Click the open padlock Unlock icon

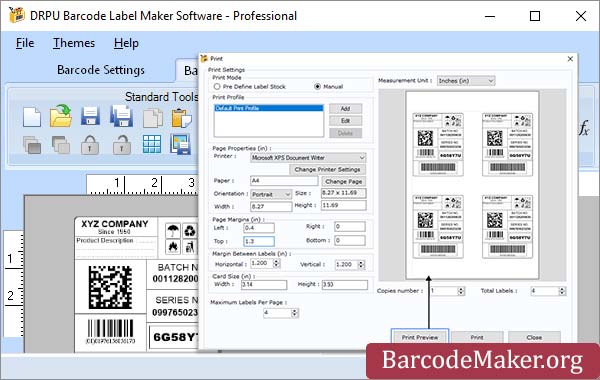(x=121, y=145)
